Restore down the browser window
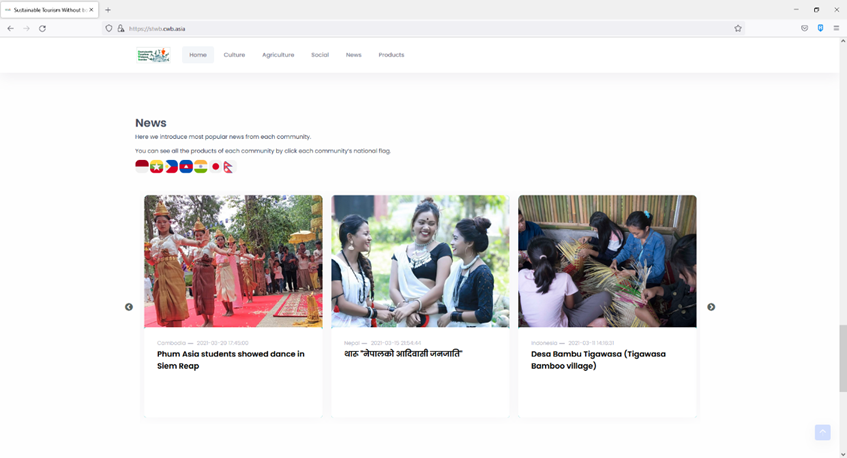 [x=816, y=10]
